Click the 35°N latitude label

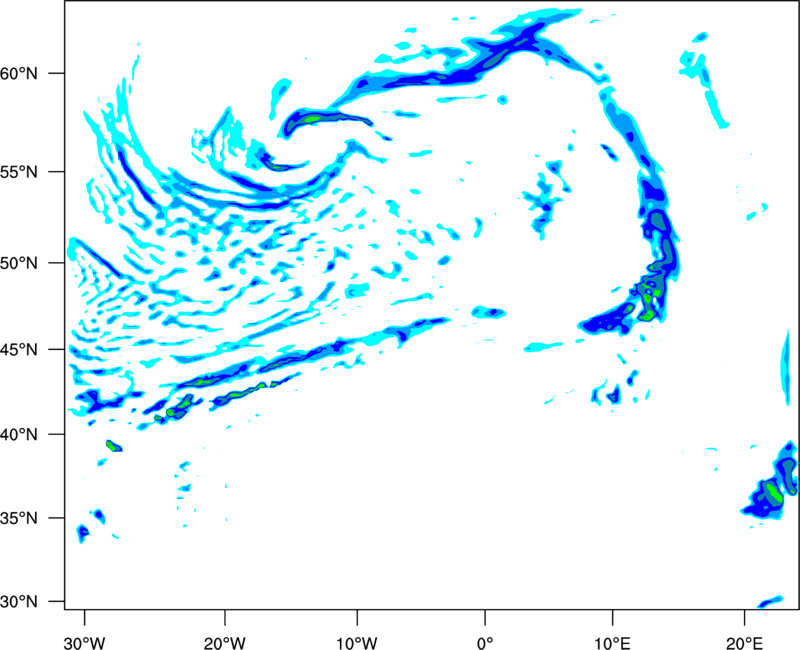19,518
